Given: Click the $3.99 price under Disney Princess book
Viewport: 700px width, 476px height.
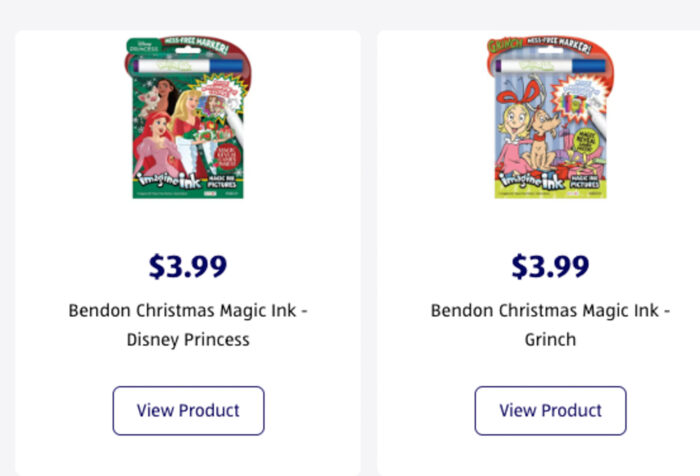Looking at the screenshot, I should [x=188, y=266].
